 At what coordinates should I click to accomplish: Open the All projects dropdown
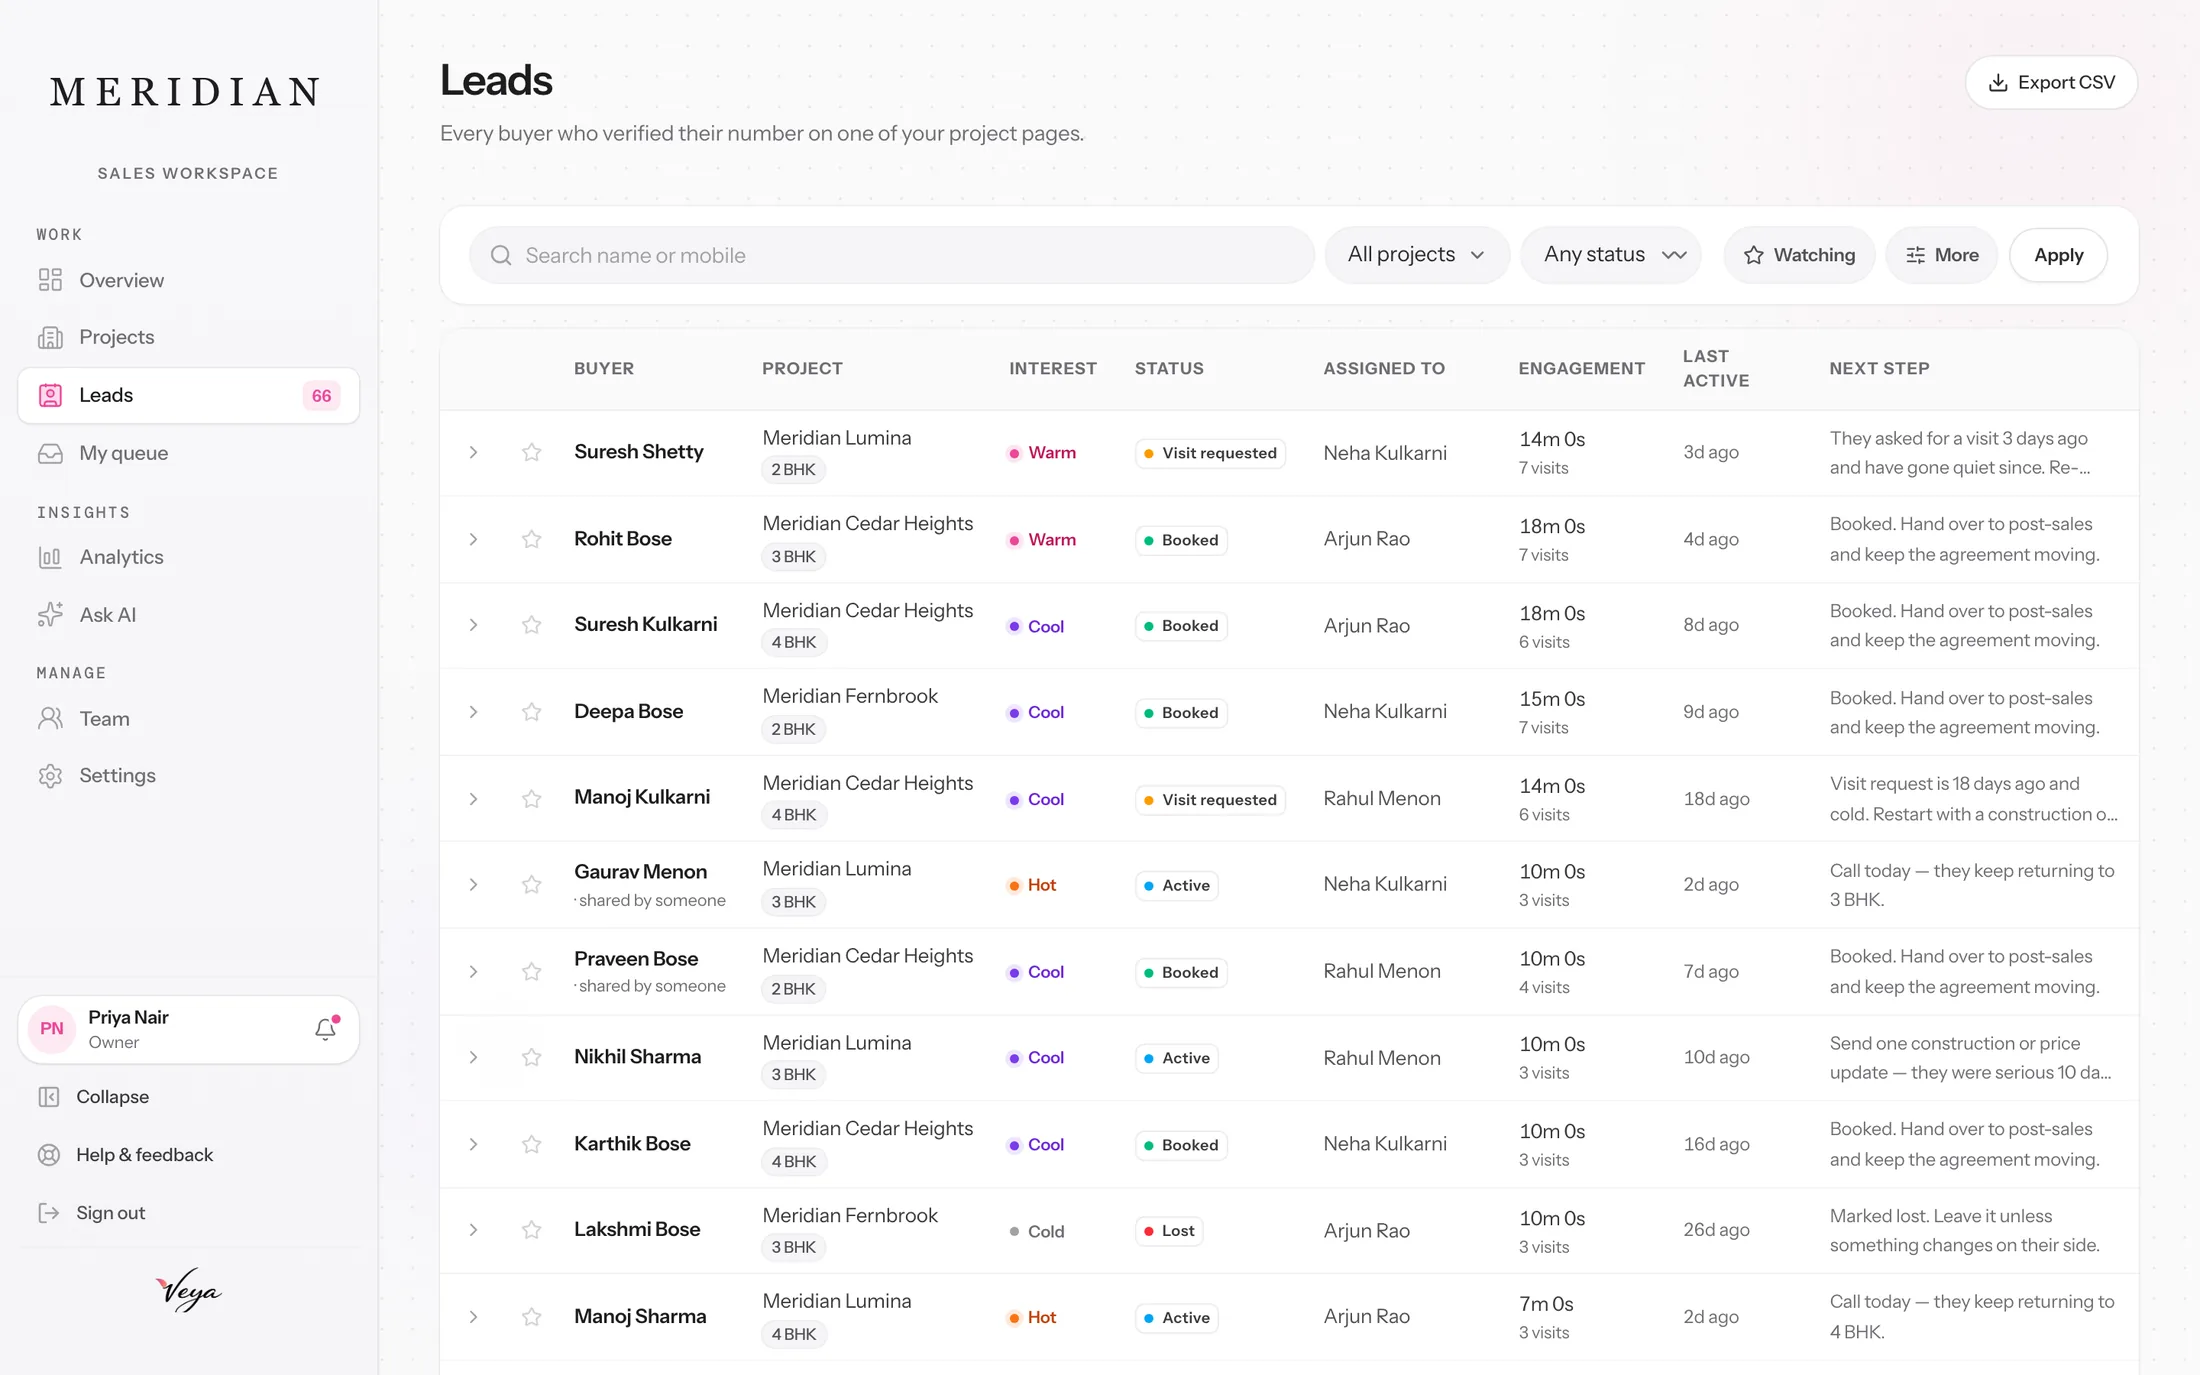click(1416, 255)
